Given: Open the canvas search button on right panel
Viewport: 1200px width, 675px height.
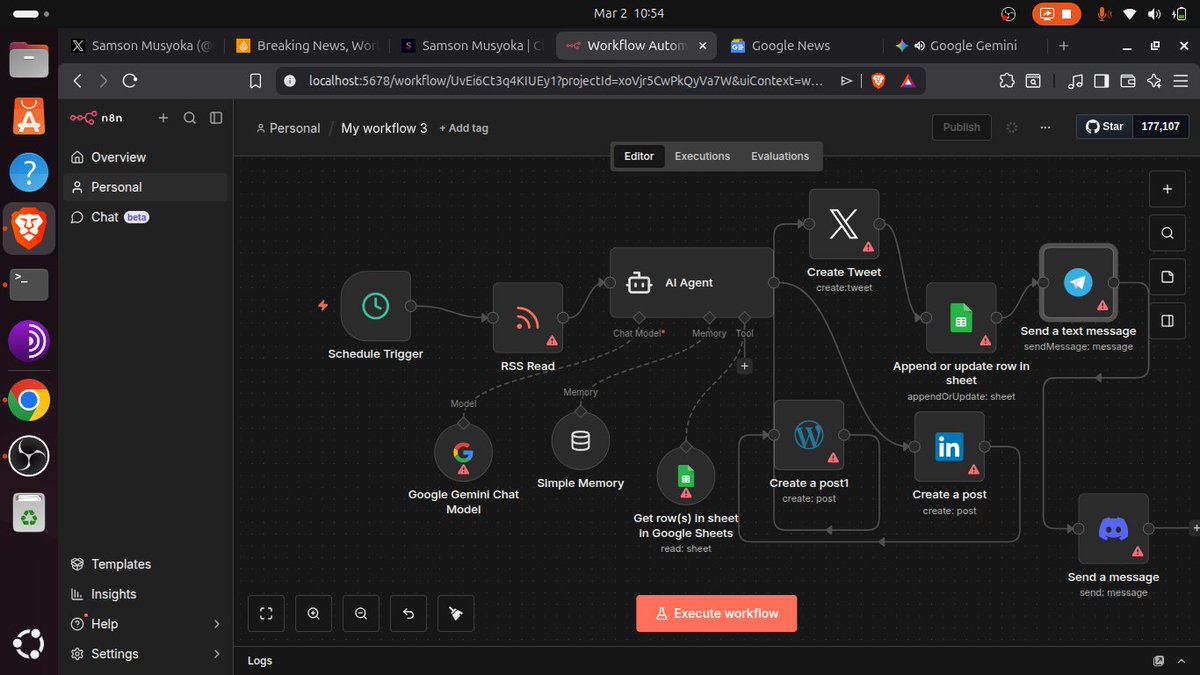Looking at the screenshot, I should click(x=1167, y=233).
